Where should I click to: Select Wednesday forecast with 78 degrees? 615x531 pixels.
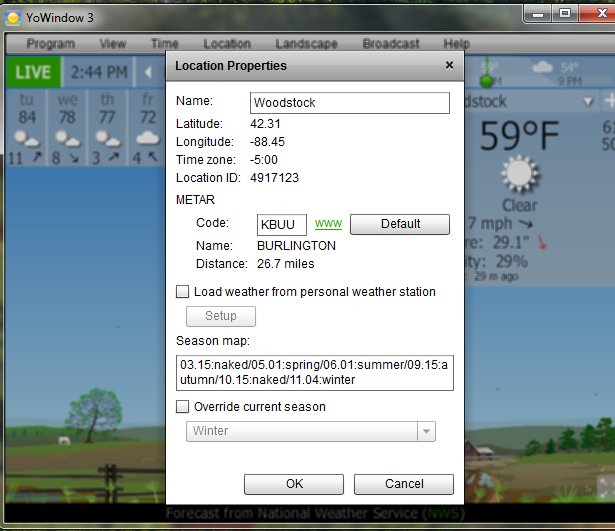67,128
